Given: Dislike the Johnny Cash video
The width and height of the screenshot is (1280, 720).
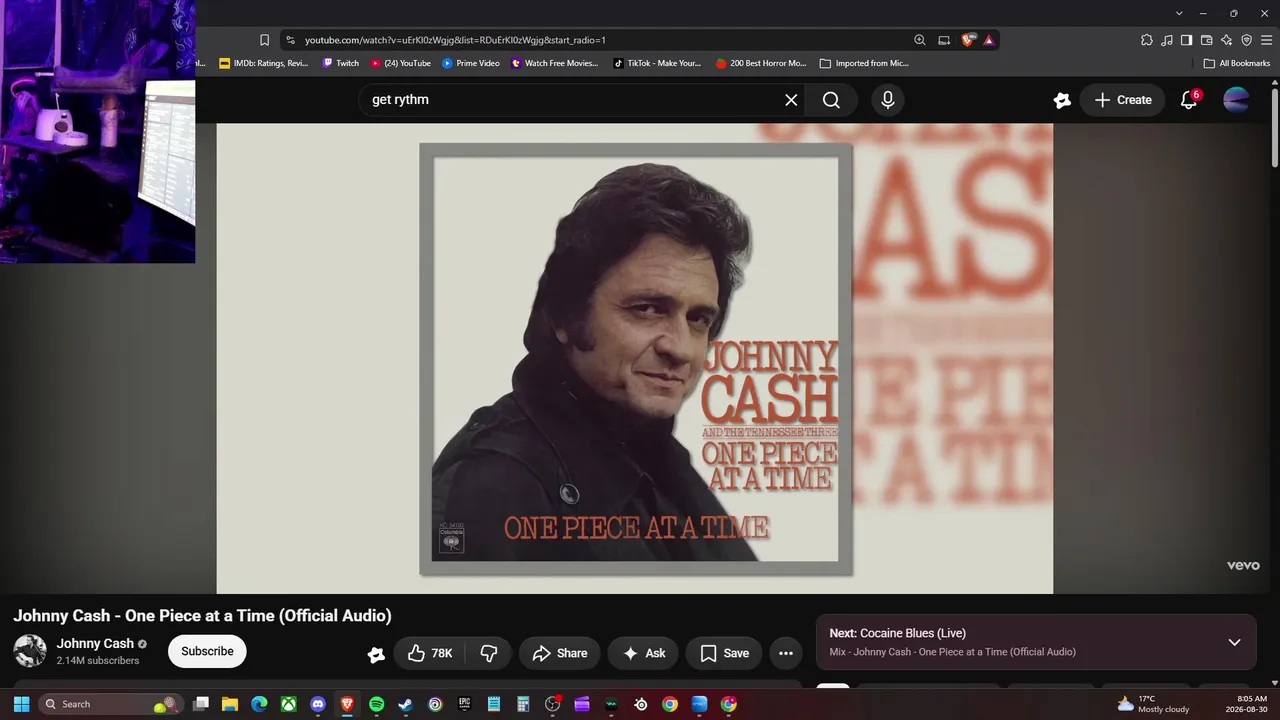Looking at the screenshot, I should 489,653.
